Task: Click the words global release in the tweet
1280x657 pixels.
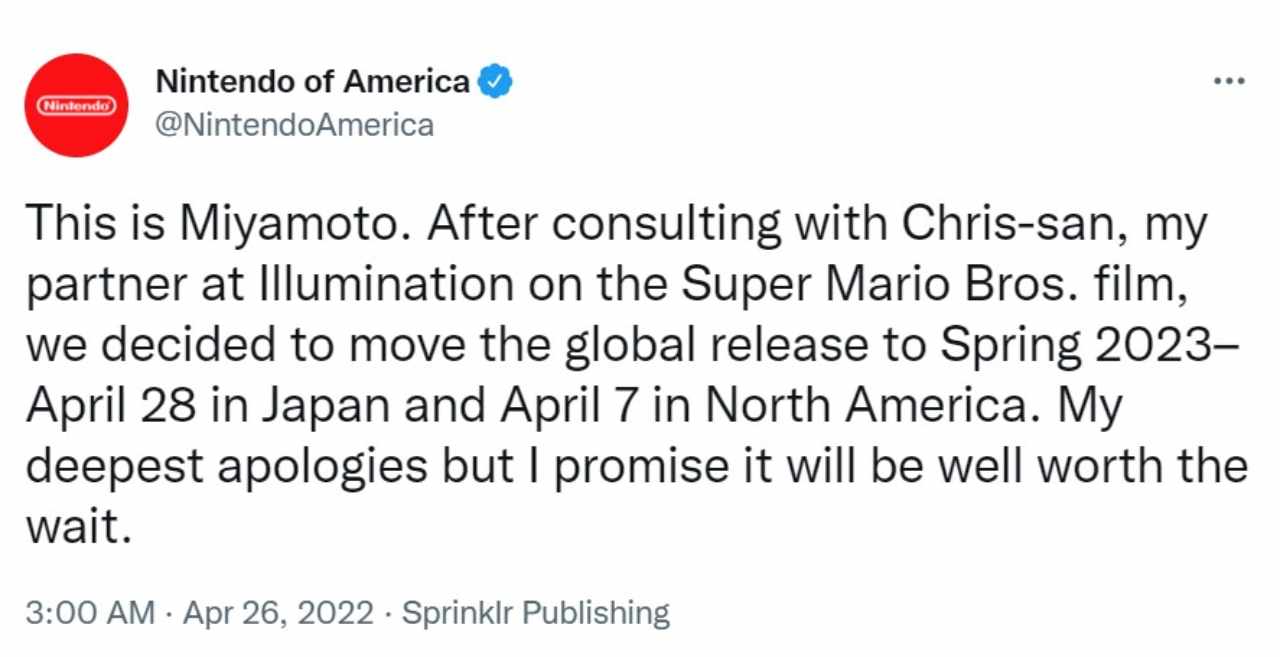Action: (x=703, y=345)
